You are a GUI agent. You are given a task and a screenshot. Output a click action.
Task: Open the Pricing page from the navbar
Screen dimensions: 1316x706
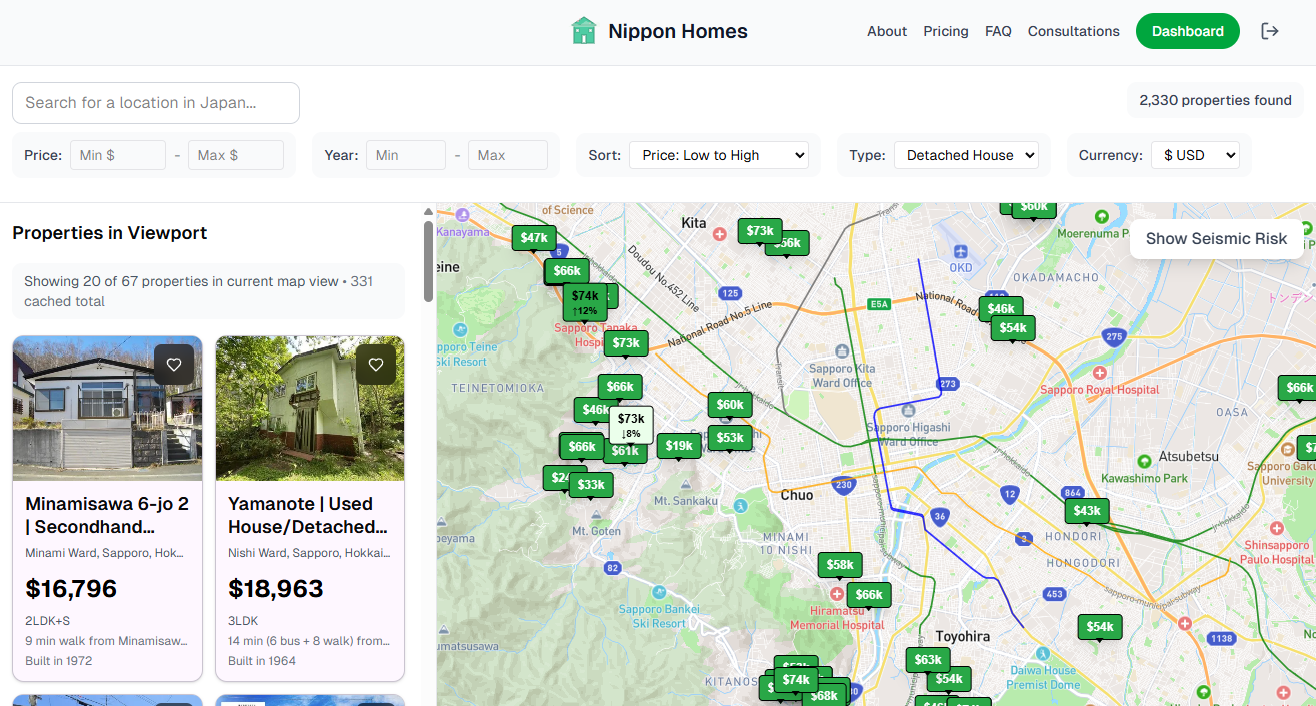click(945, 31)
